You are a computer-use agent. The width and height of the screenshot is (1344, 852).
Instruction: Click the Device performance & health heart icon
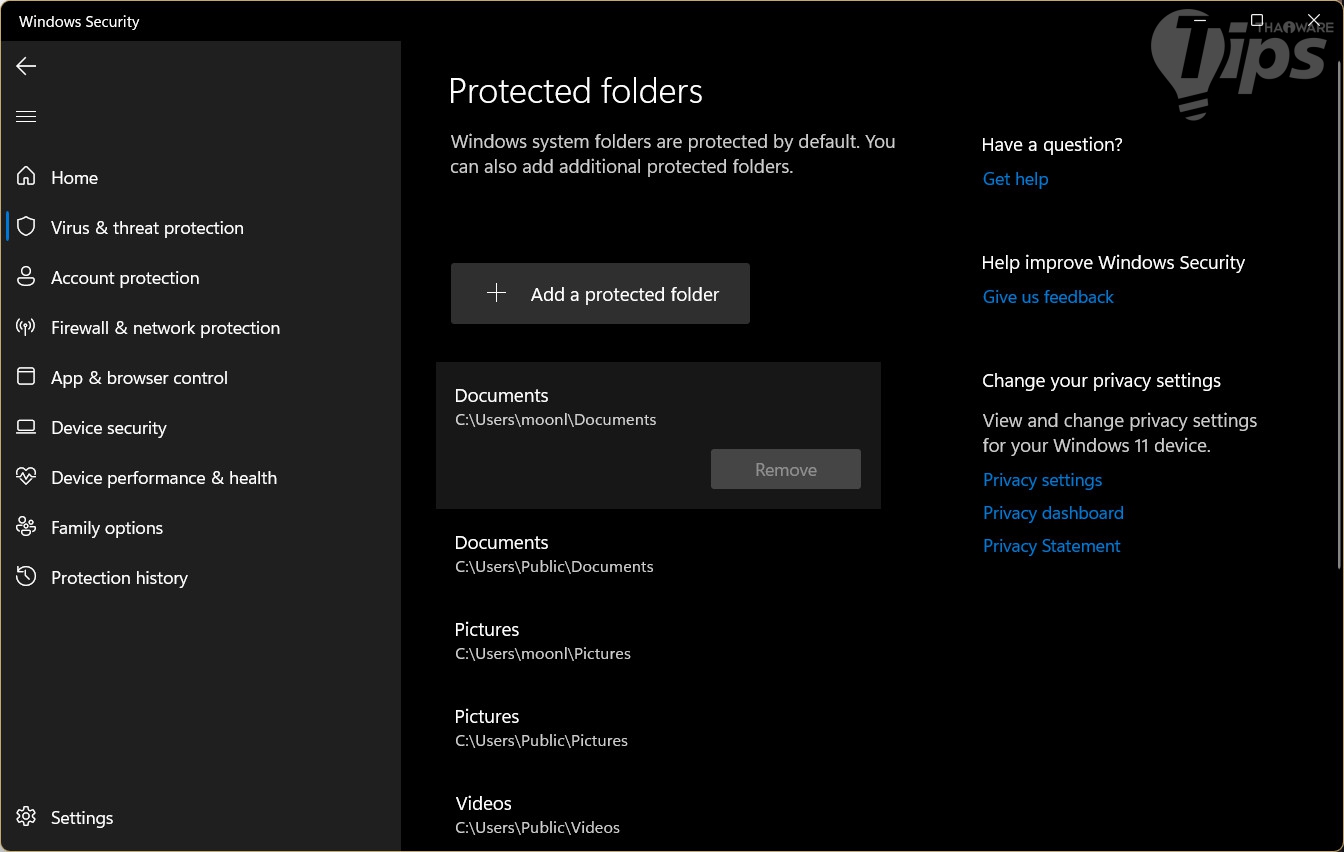click(27, 478)
